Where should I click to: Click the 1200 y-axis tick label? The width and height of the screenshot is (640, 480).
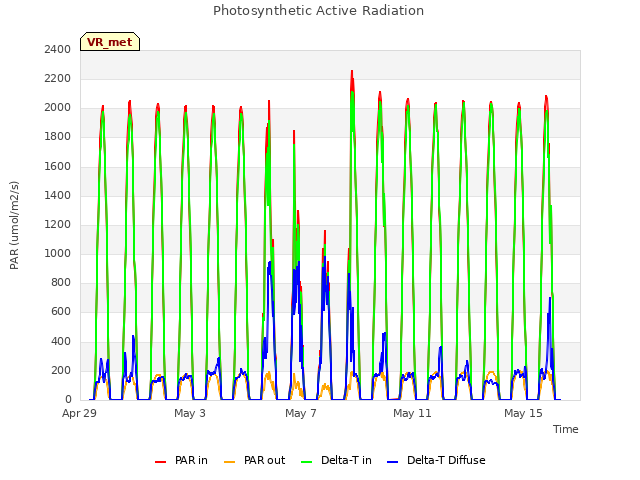coord(58,224)
